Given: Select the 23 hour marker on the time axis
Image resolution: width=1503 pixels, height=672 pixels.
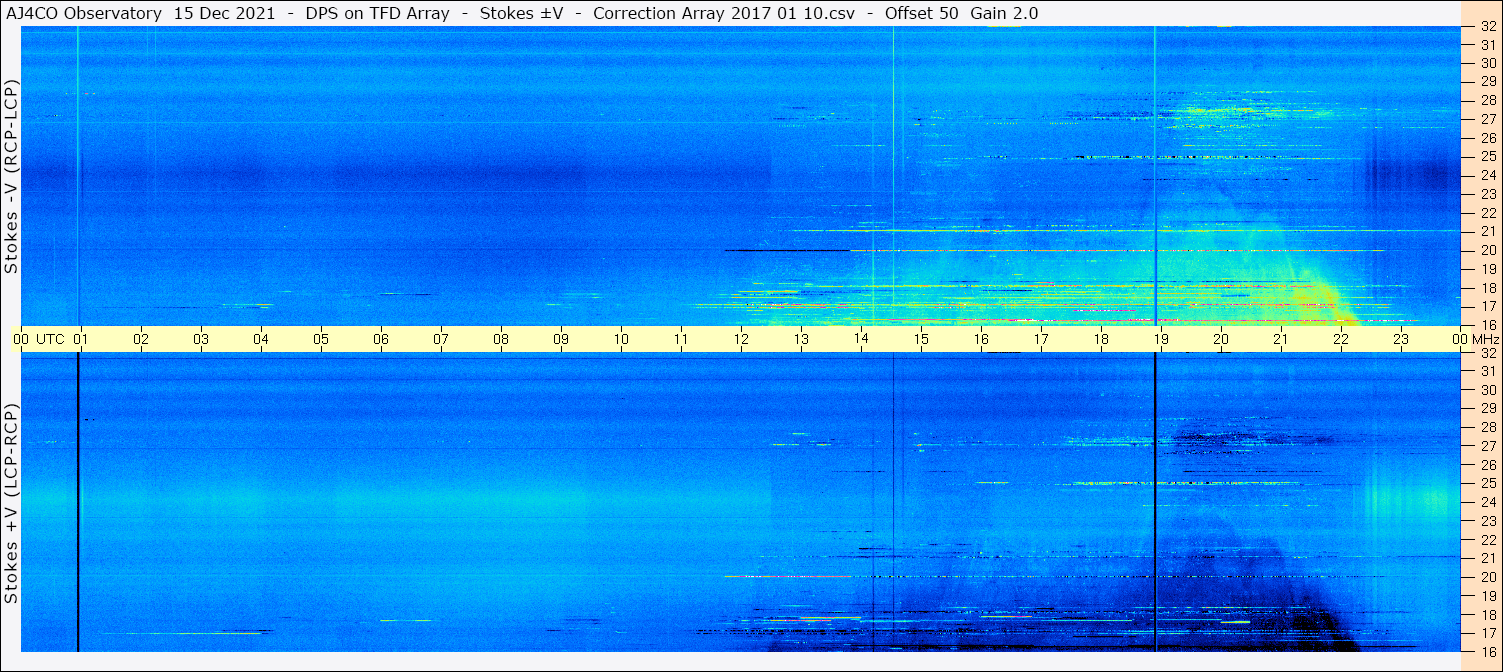Looking at the screenshot, I should (x=1401, y=339).
